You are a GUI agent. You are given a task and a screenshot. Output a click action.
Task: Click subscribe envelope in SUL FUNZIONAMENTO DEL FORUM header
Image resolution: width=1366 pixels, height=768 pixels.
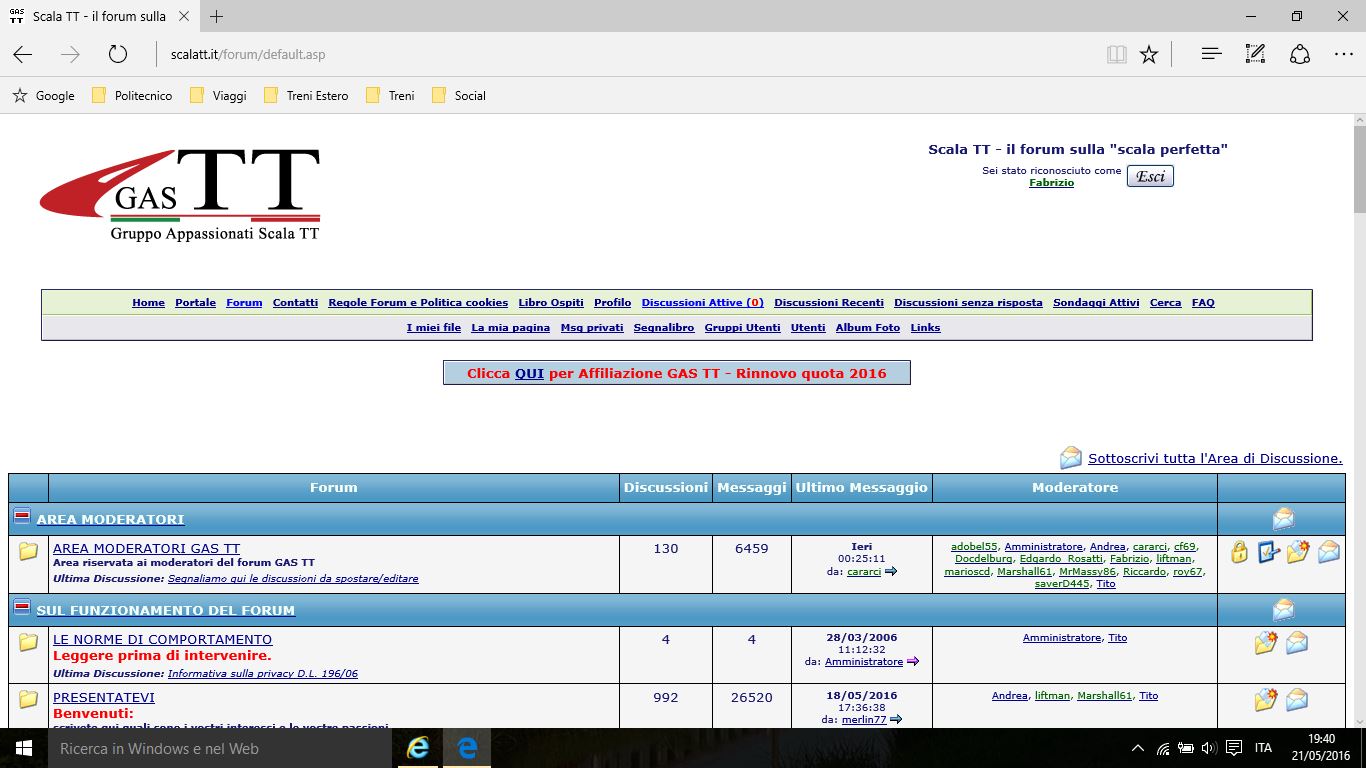1284,610
